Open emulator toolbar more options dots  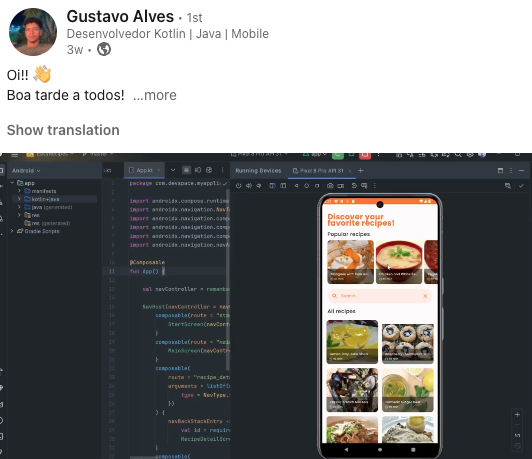(x=375, y=186)
